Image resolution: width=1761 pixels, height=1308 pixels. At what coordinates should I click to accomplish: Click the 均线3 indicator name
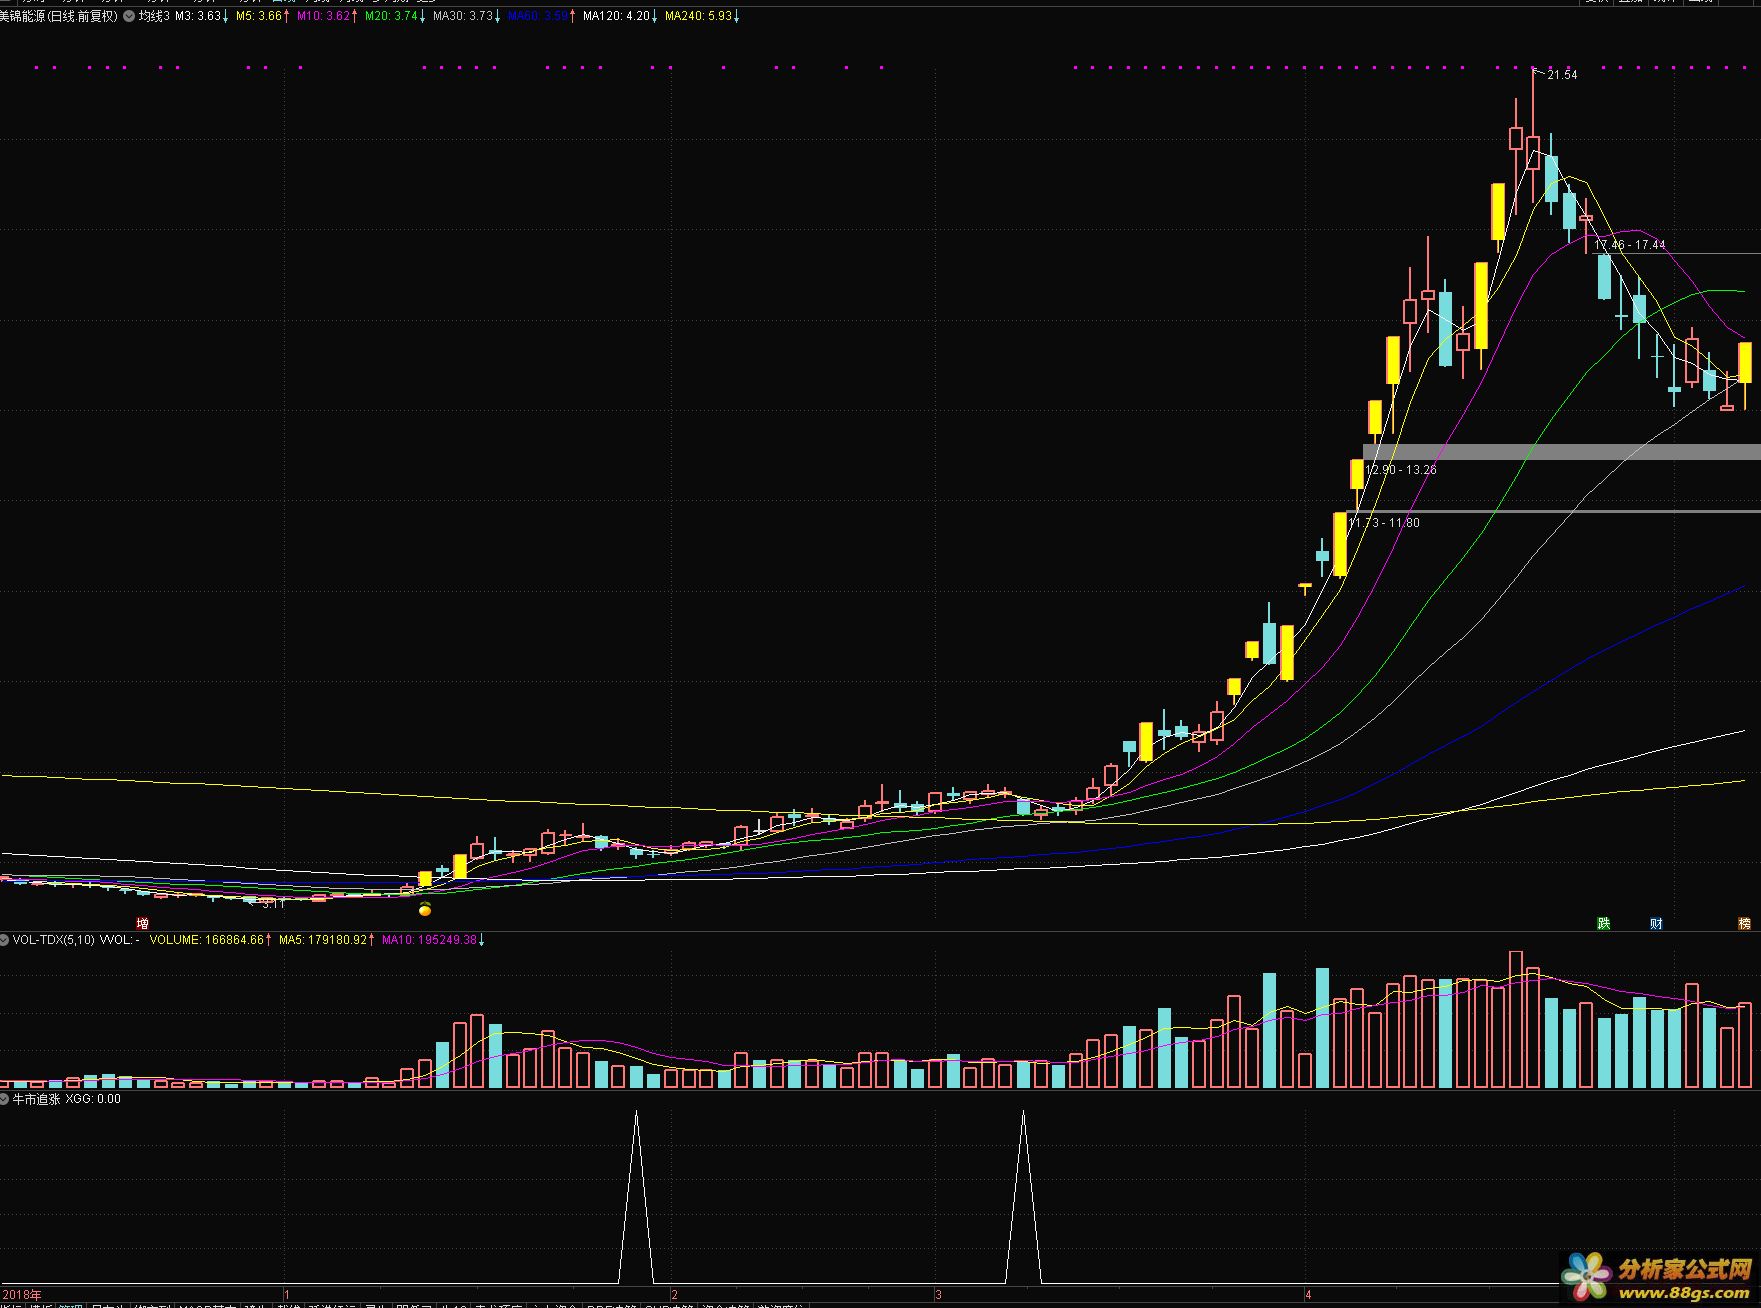point(154,16)
